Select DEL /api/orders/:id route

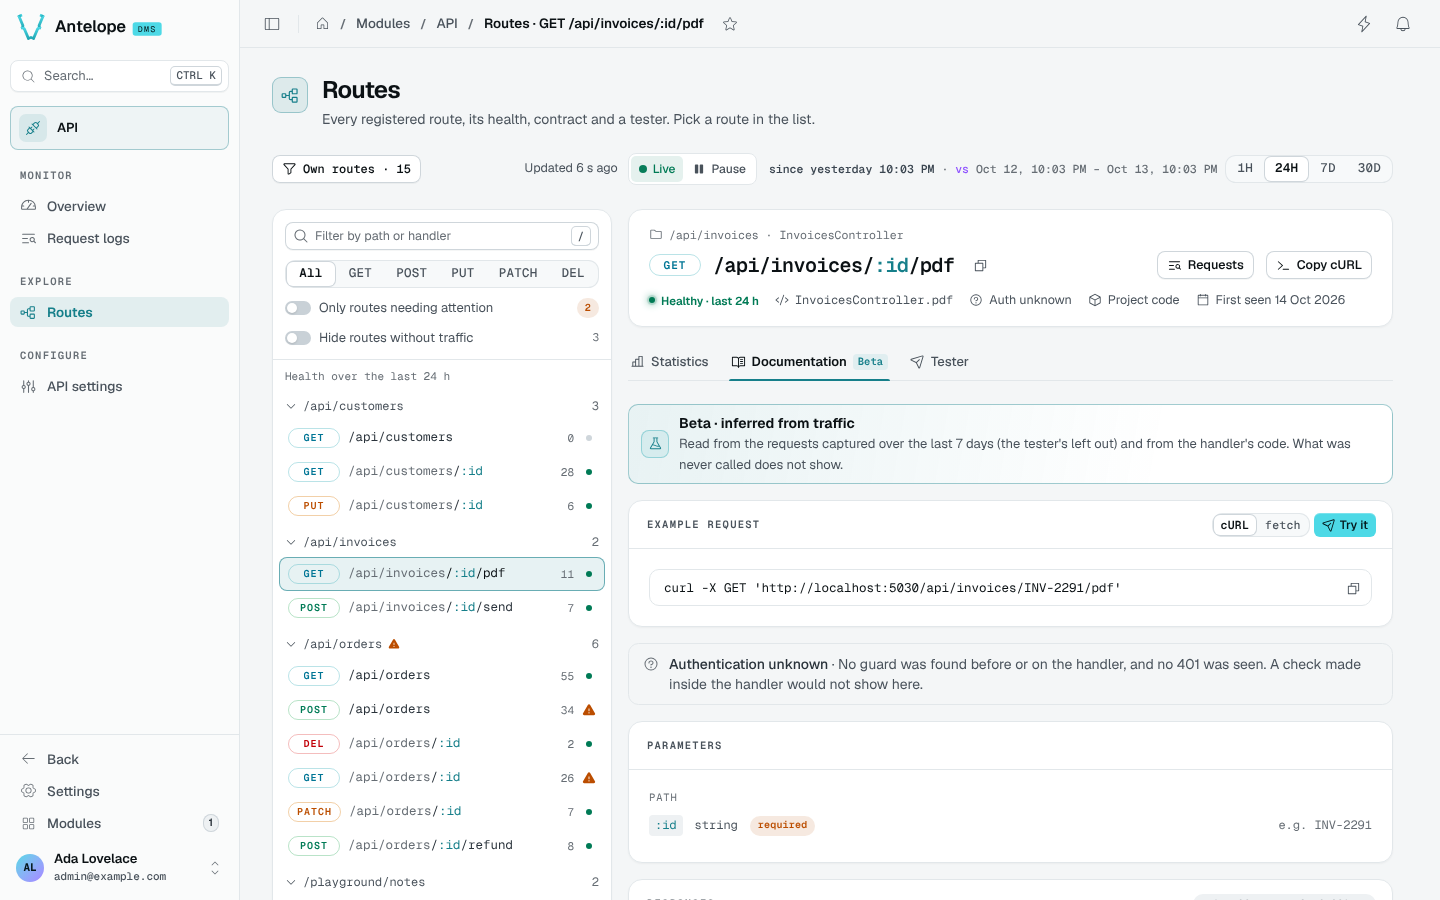pyautogui.click(x=442, y=744)
